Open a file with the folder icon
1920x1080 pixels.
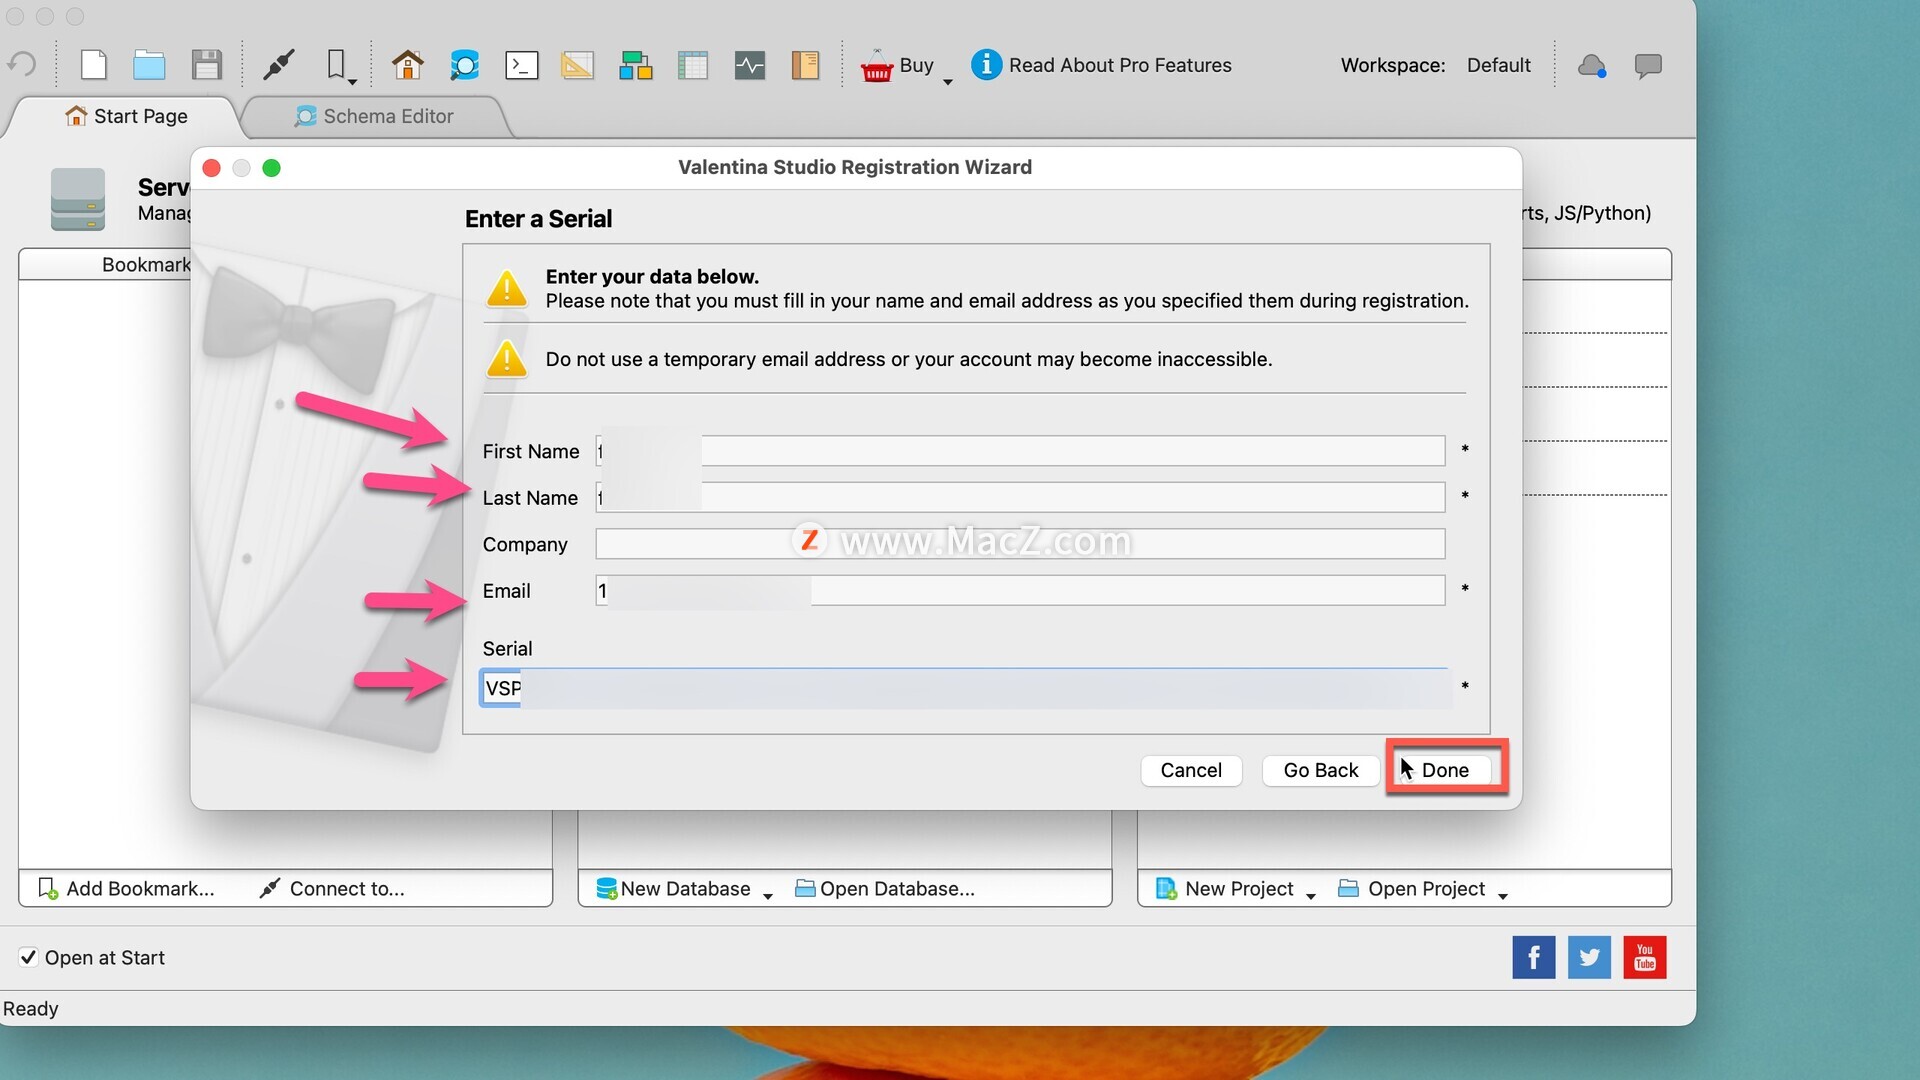click(x=149, y=65)
